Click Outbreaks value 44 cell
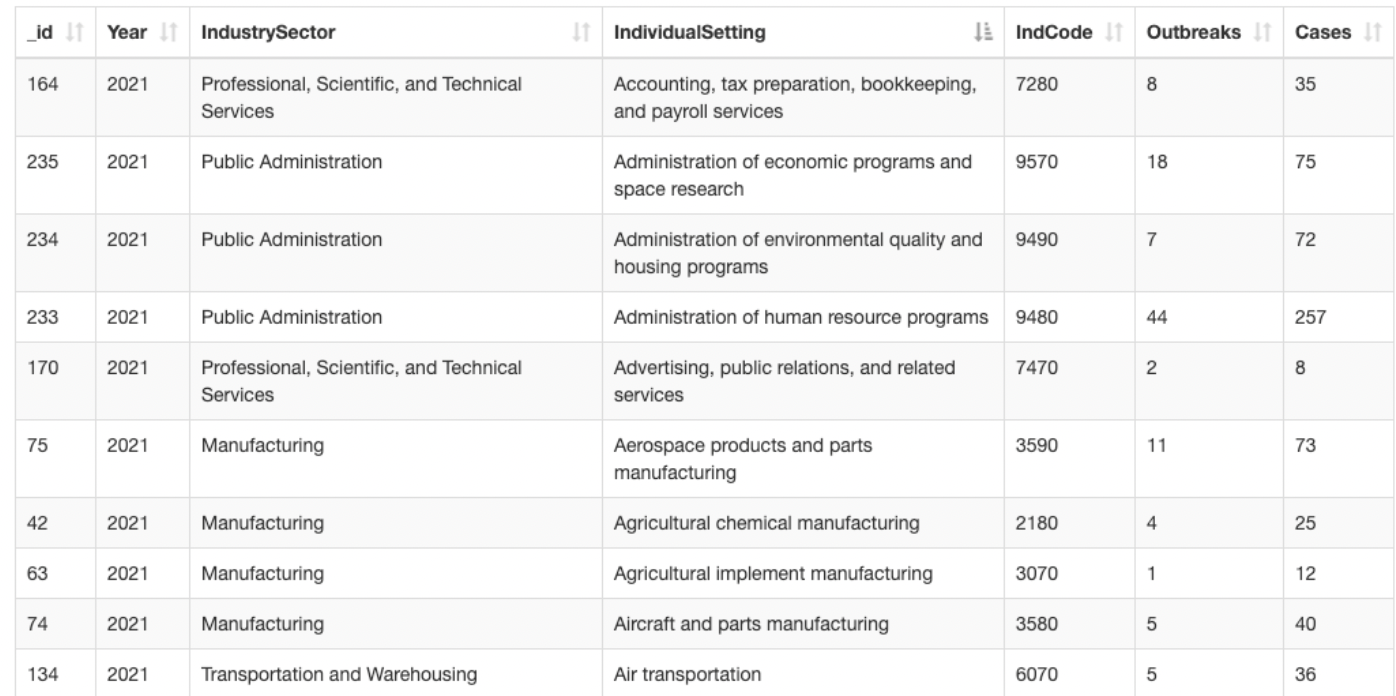Screen dimensions: 1396x696 point(1207,318)
